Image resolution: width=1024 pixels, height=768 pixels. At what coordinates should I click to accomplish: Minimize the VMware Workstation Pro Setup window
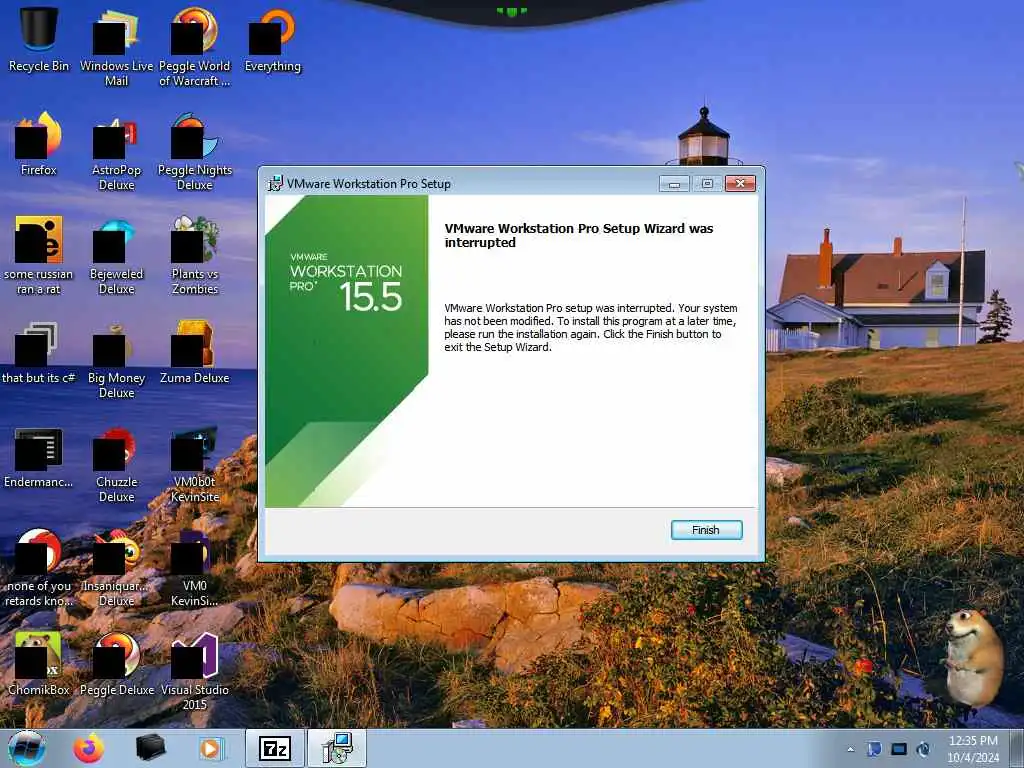coord(675,184)
